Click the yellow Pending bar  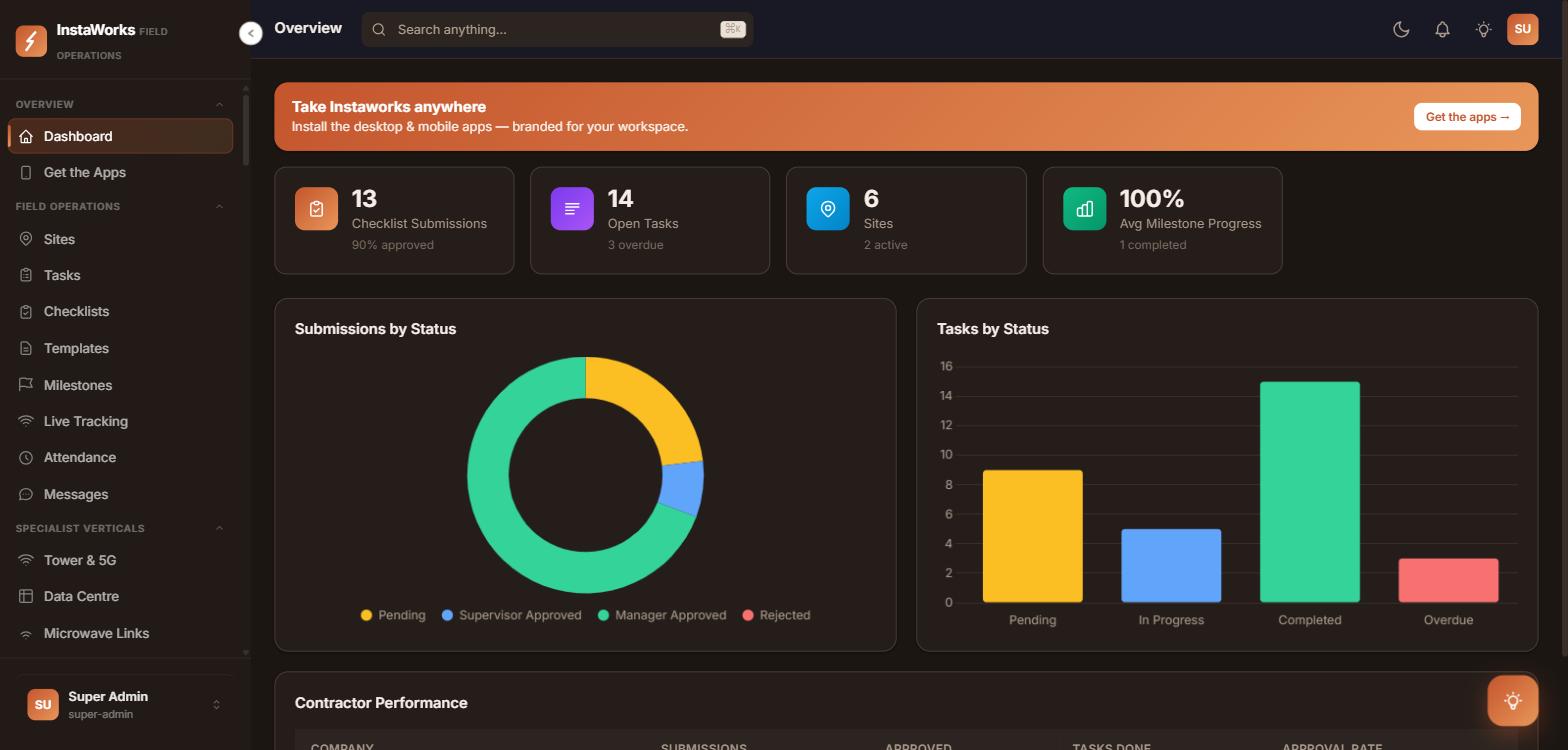(1032, 536)
